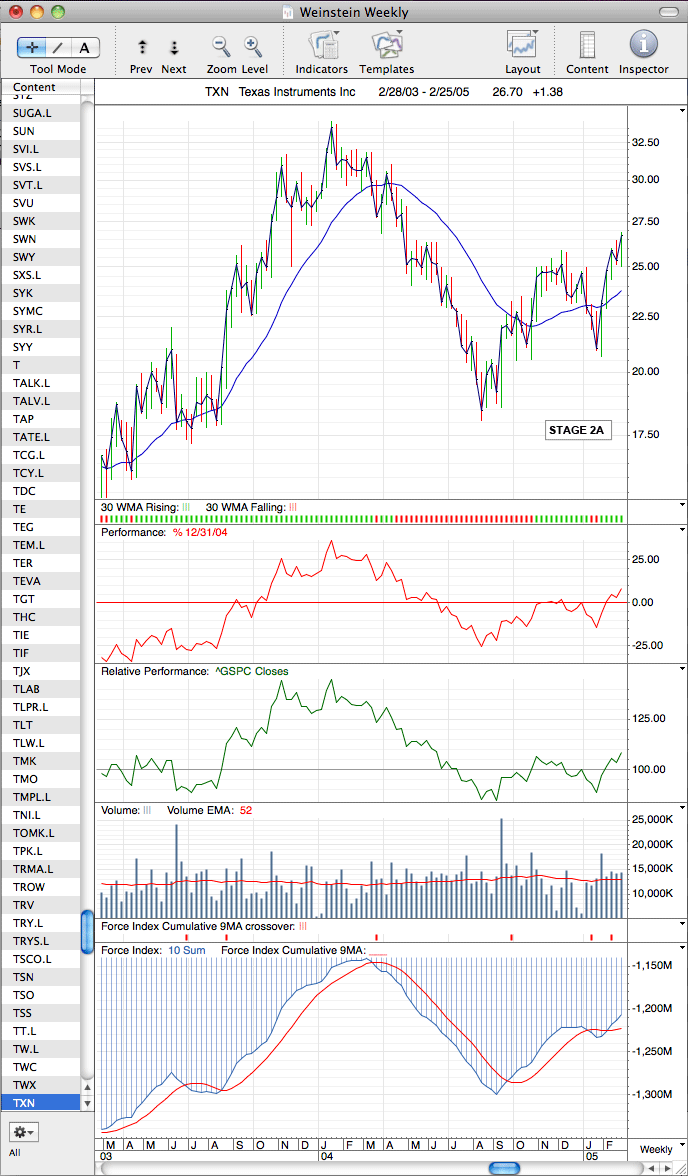Select SWK in the symbol list
The image size is (688, 1176).
(x=41, y=220)
